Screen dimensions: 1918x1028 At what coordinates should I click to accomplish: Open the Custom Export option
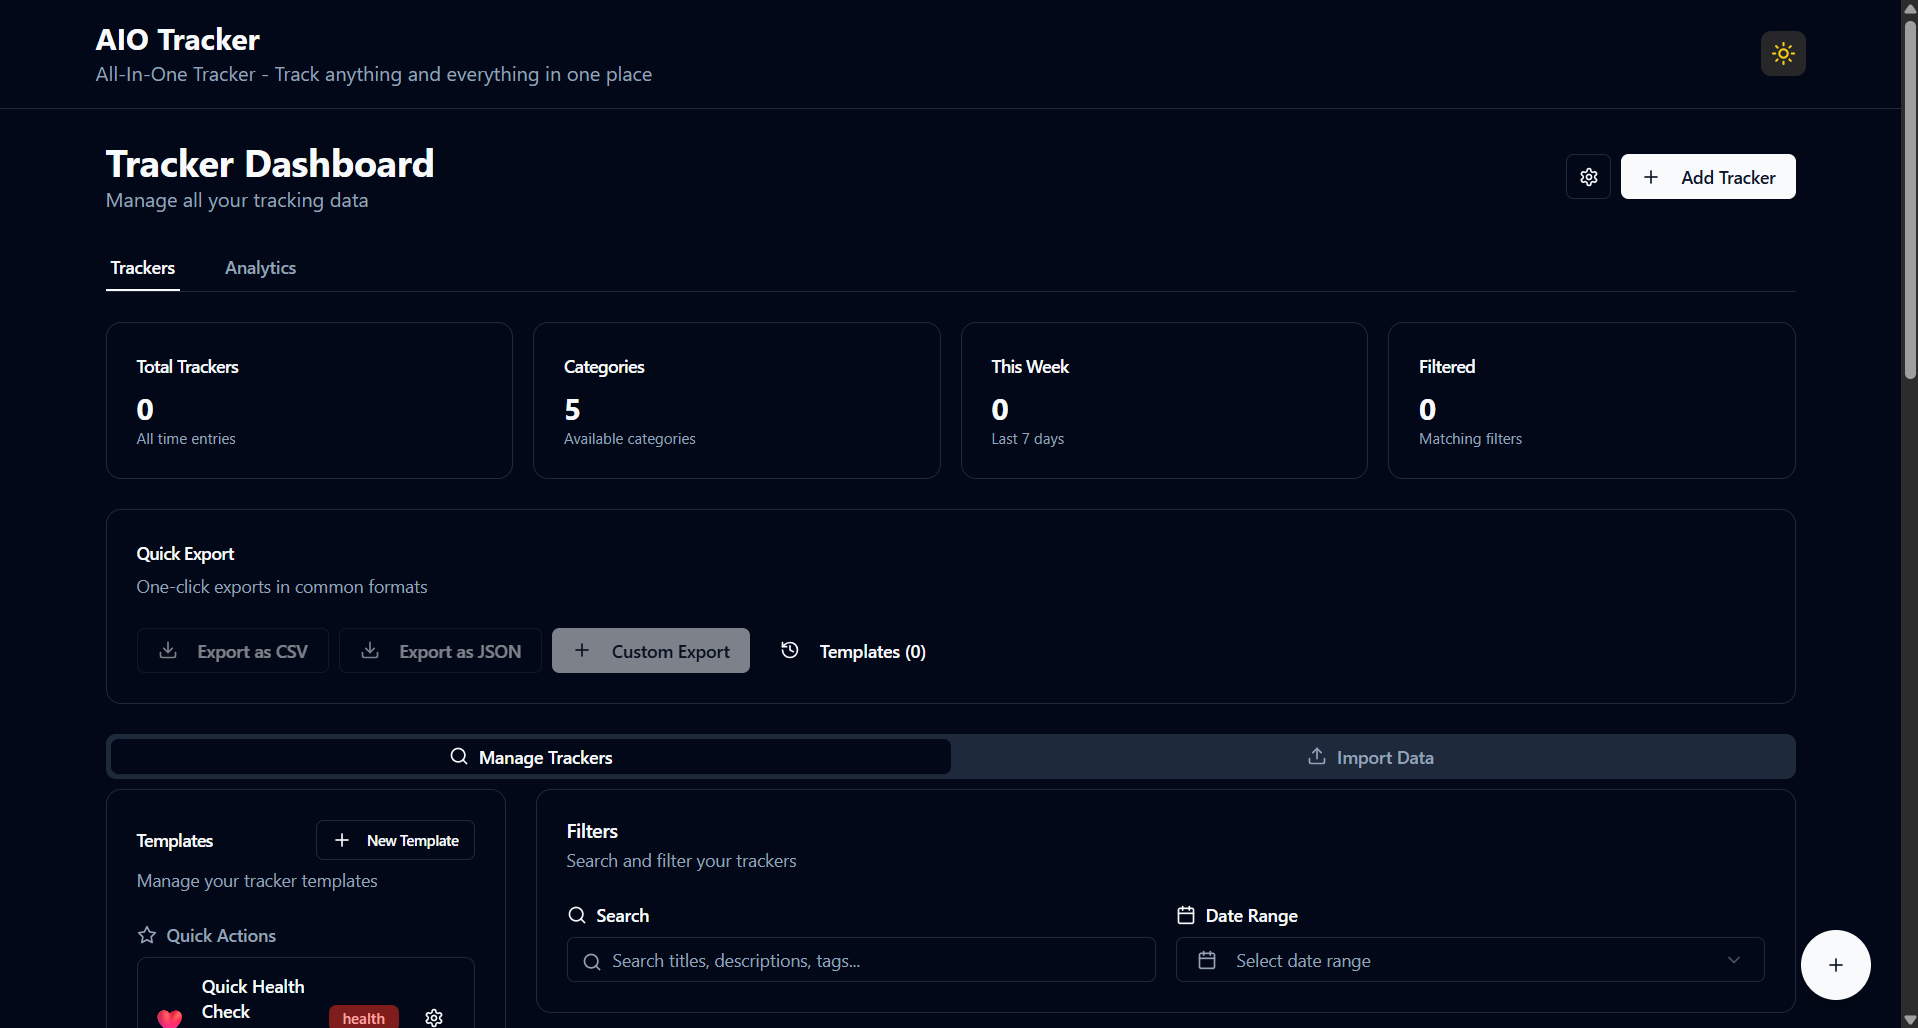[651, 651]
